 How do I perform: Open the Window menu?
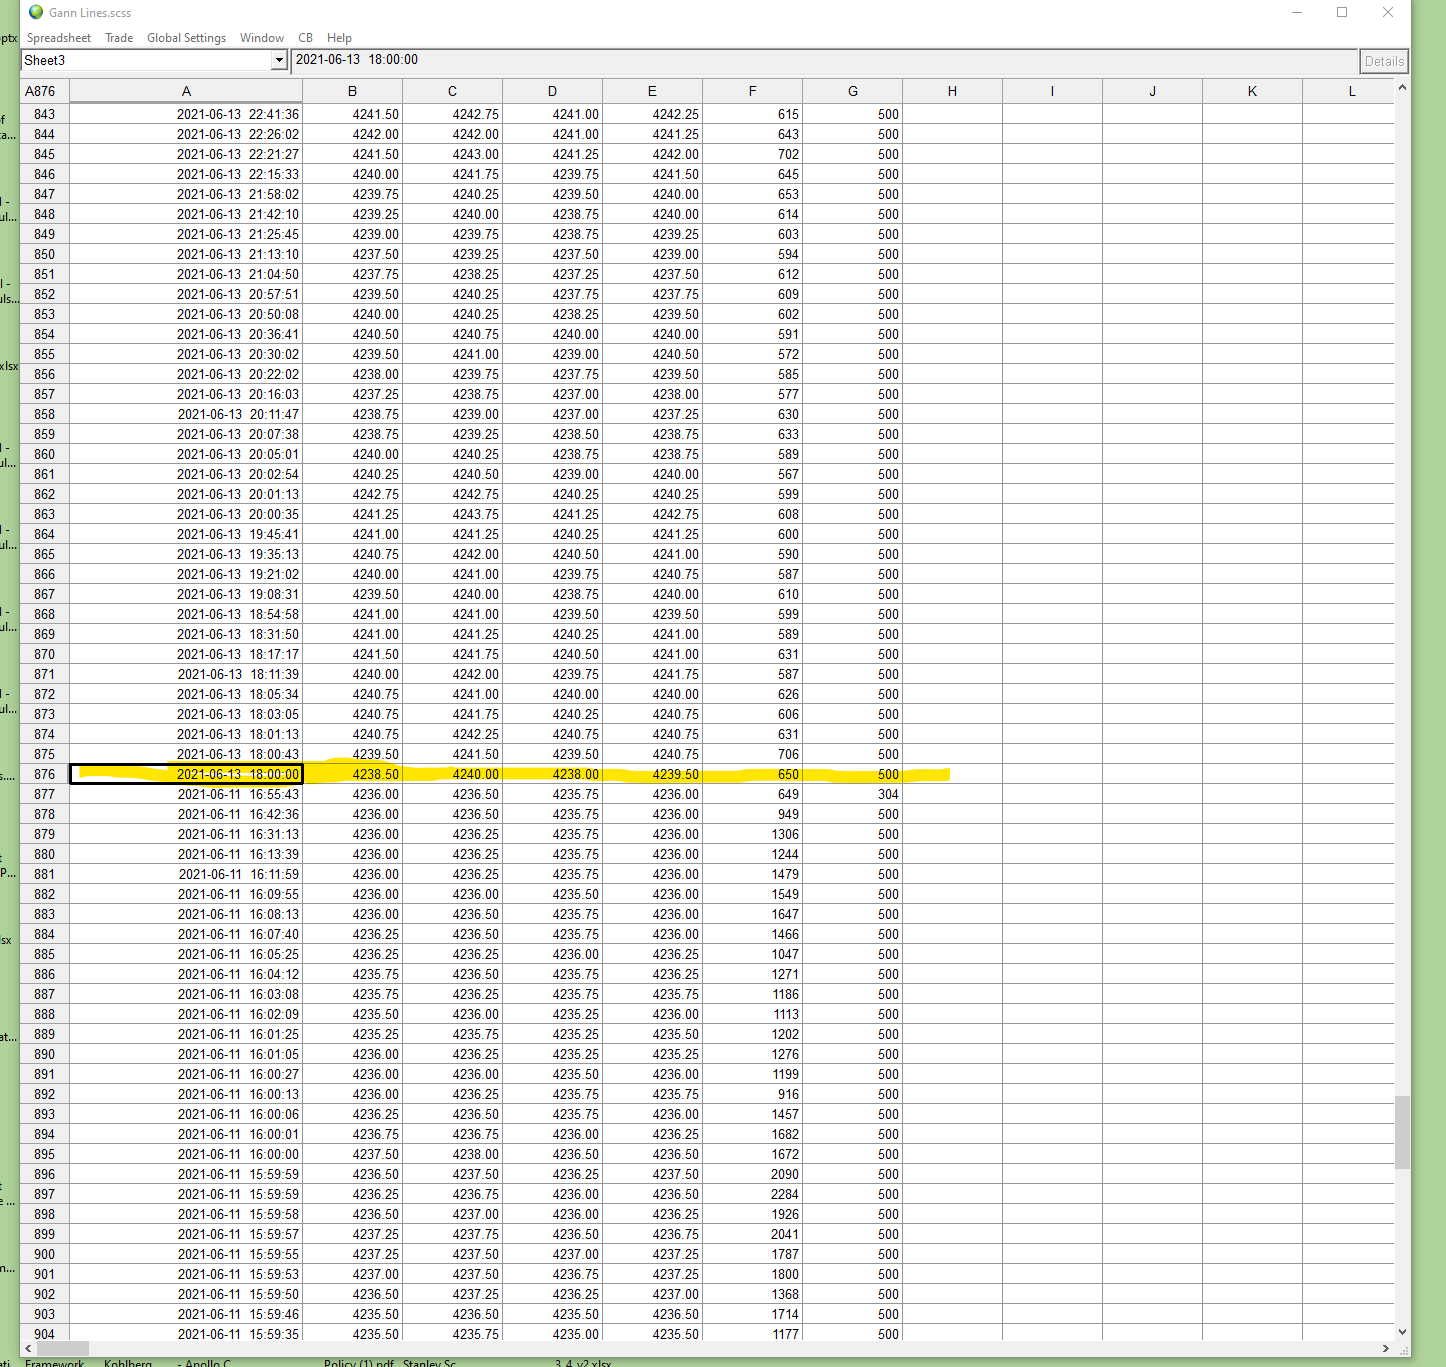click(262, 38)
